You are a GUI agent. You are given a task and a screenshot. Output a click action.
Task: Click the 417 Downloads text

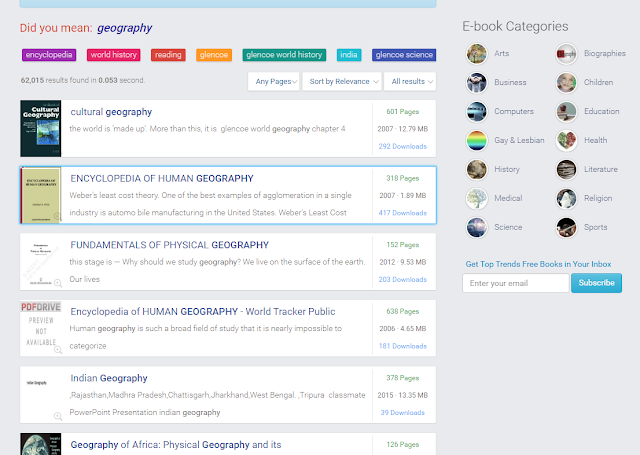tap(402, 213)
